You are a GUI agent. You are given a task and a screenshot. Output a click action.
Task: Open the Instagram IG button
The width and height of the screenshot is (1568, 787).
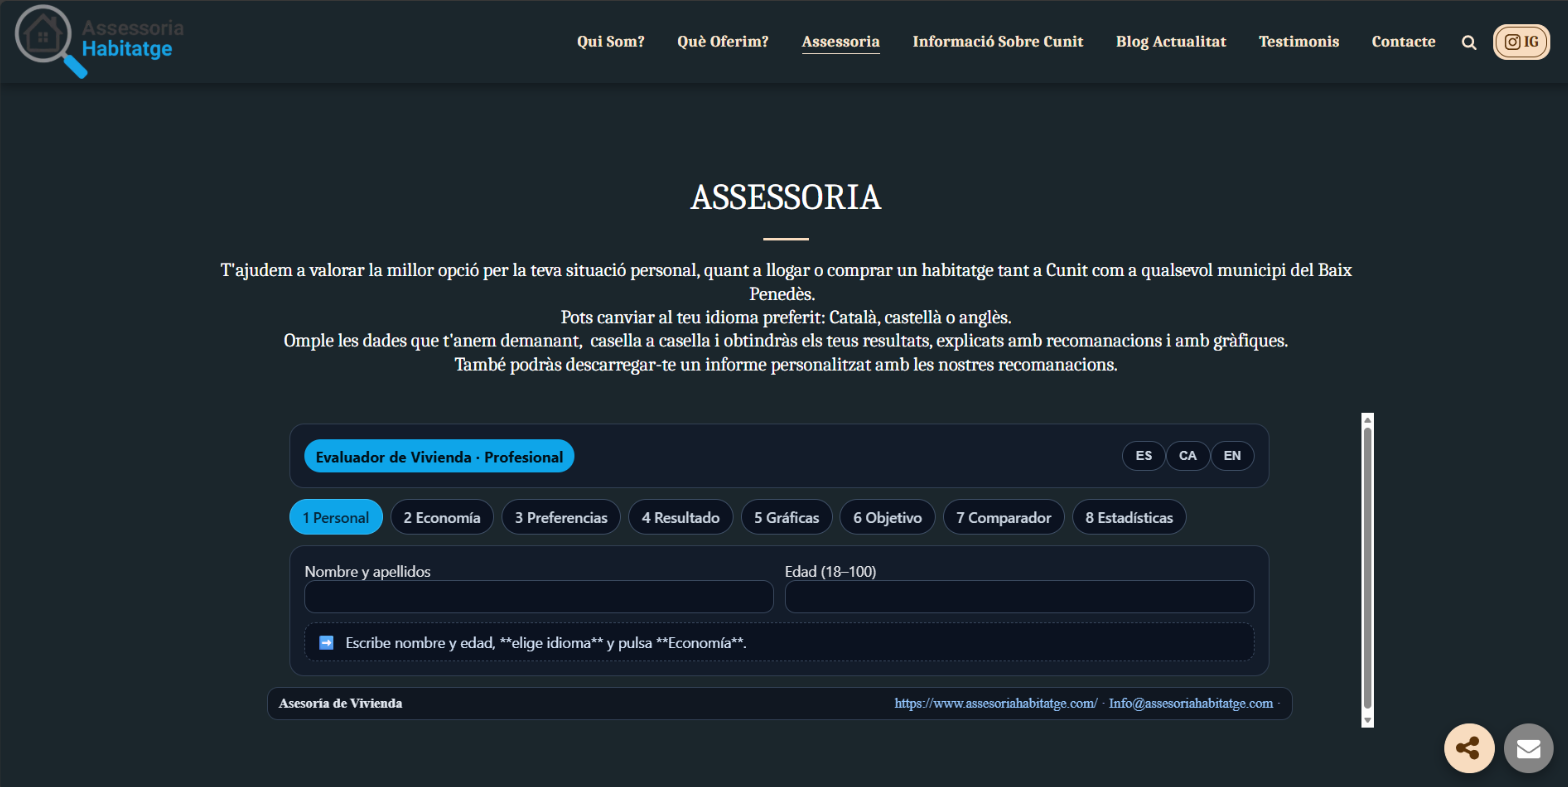(1520, 42)
